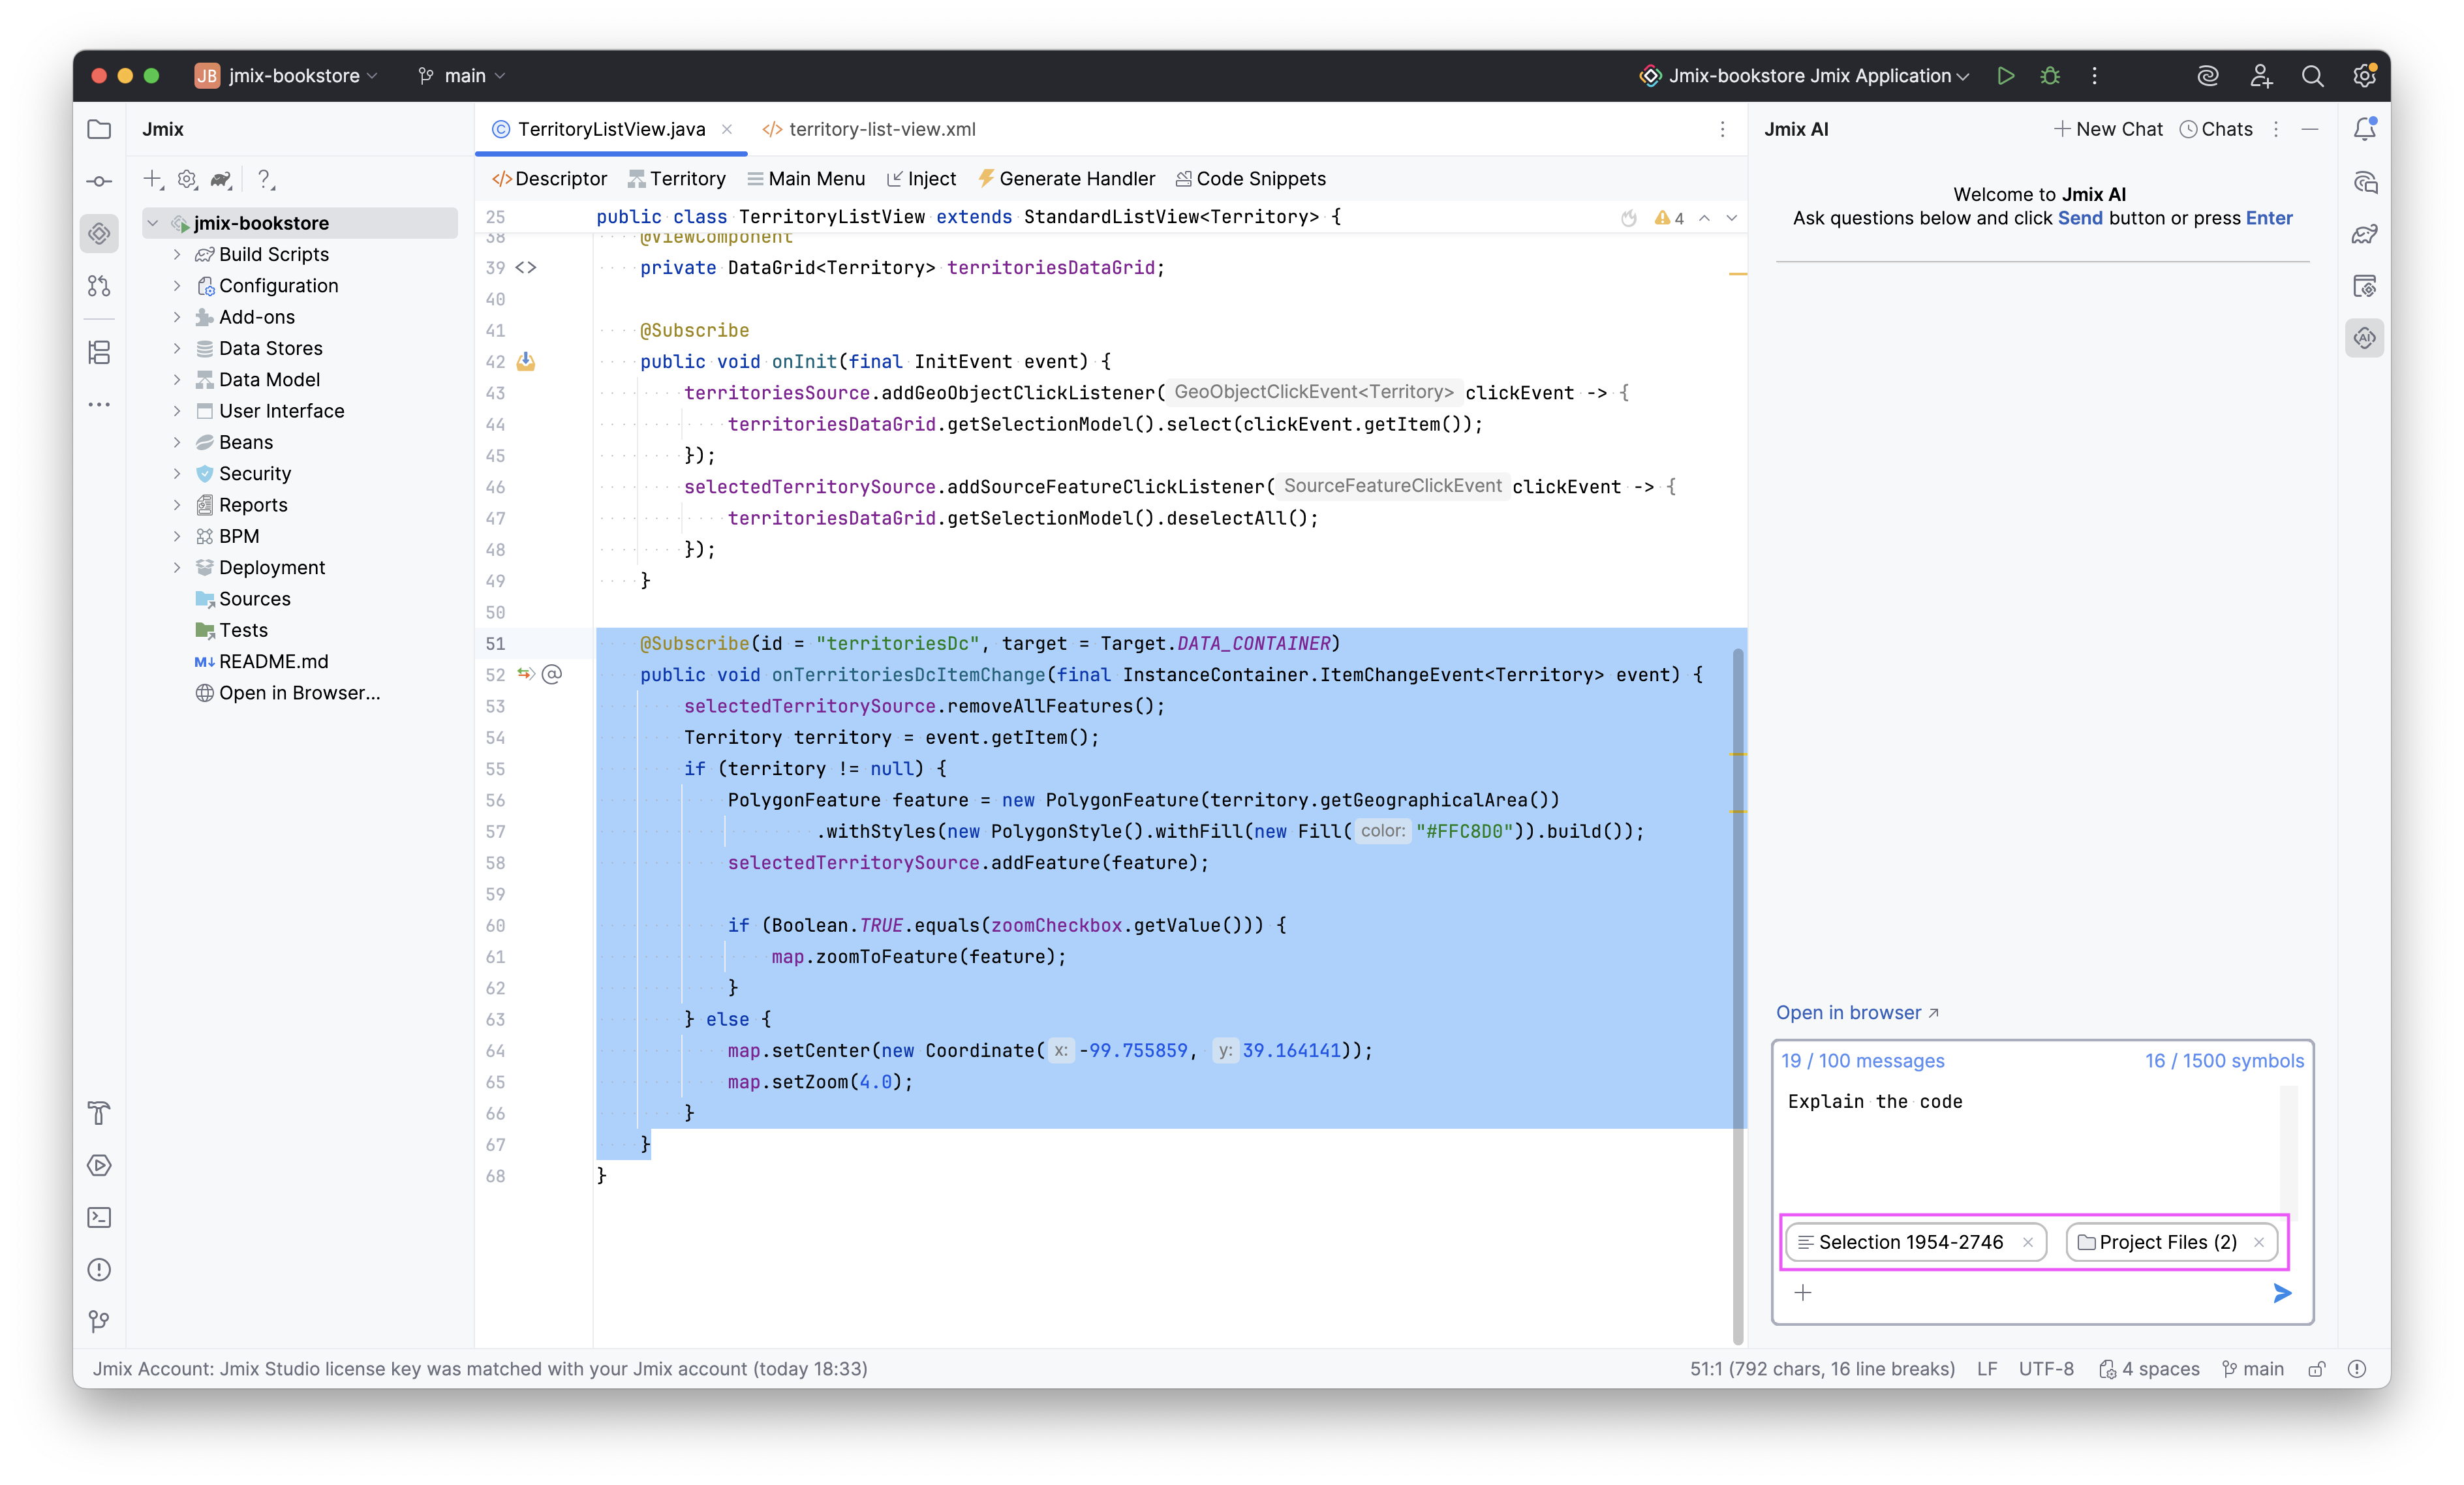This screenshot has width=2464, height=1485.
Task: Run the Jmix-bookstore application
Action: (x=2006, y=75)
